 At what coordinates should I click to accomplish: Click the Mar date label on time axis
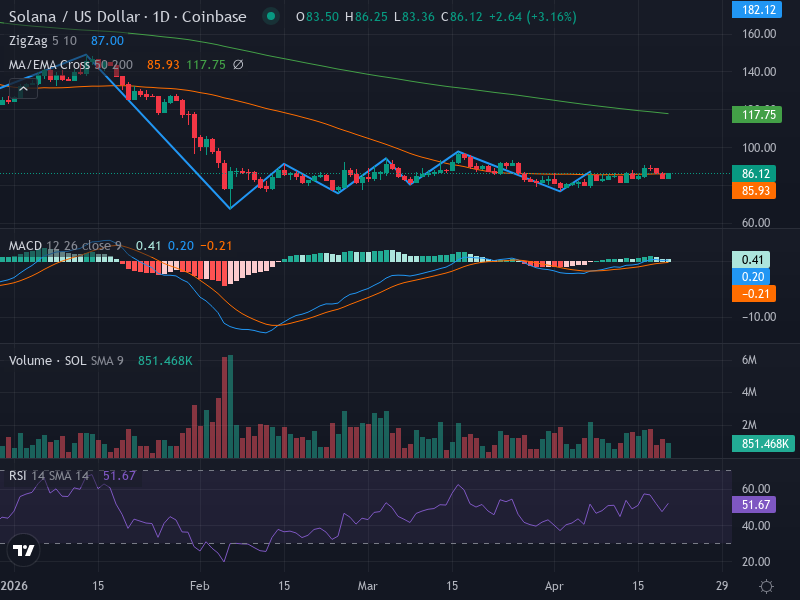click(x=367, y=586)
